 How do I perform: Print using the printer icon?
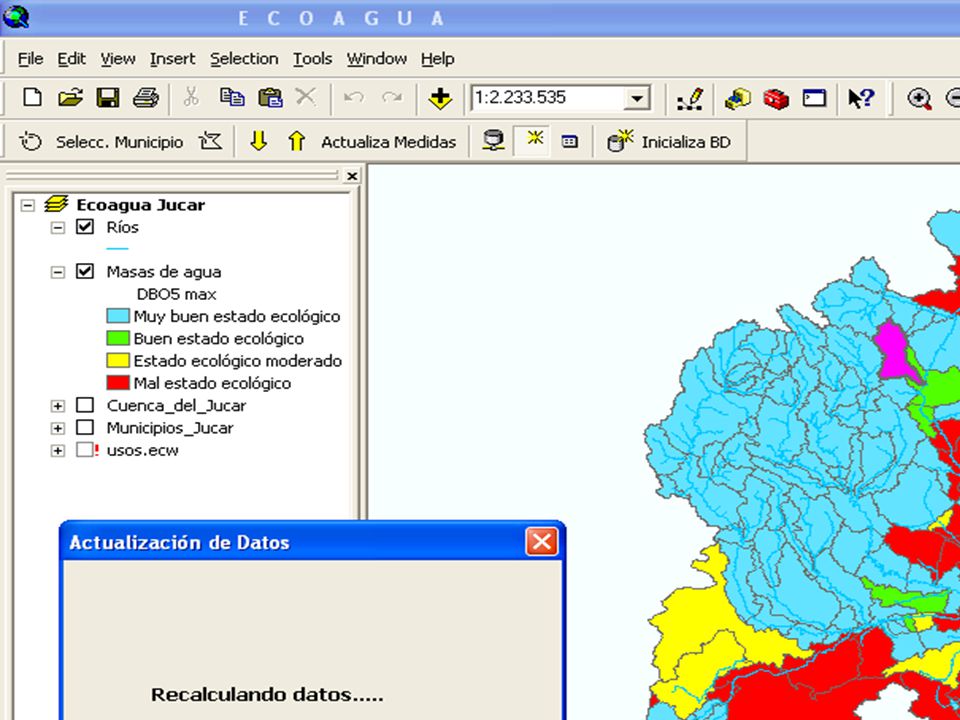(146, 97)
